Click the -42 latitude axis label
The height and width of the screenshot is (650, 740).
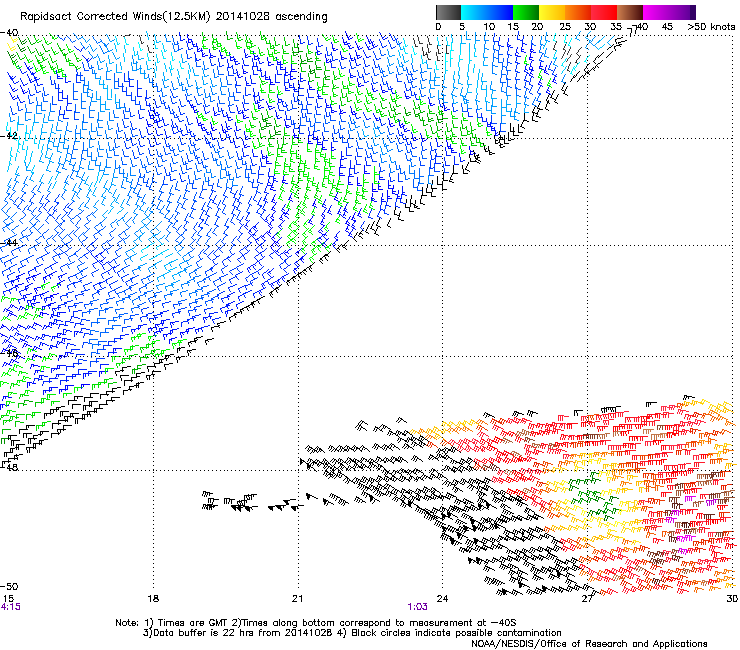pos(9,136)
